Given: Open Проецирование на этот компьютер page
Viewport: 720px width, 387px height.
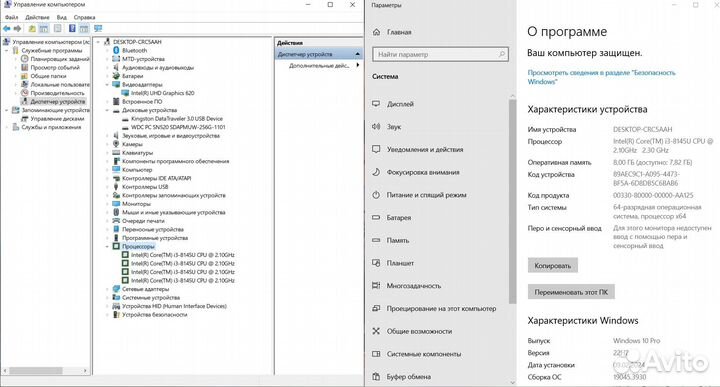Looking at the screenshot, I should [x=440, y=308].
